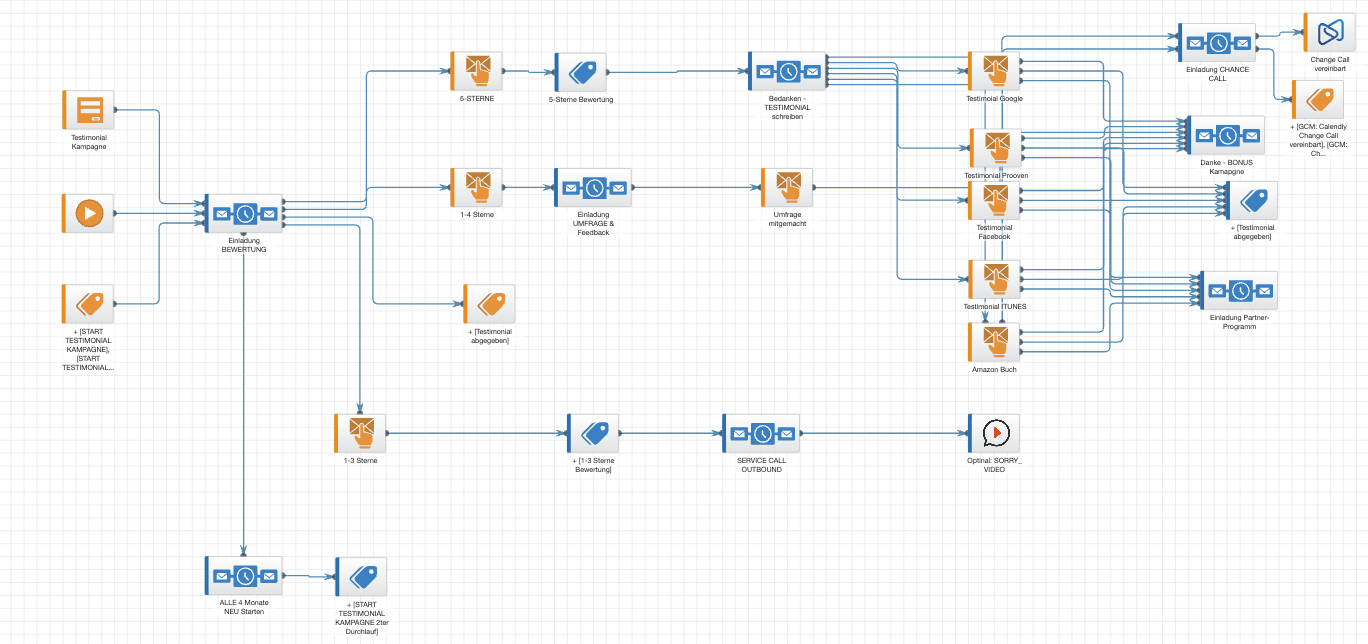Select the Umfrage mitgemacht goal node
Image resolution: width=1368 pixels, height=644 pixels.
pos(788,187)
